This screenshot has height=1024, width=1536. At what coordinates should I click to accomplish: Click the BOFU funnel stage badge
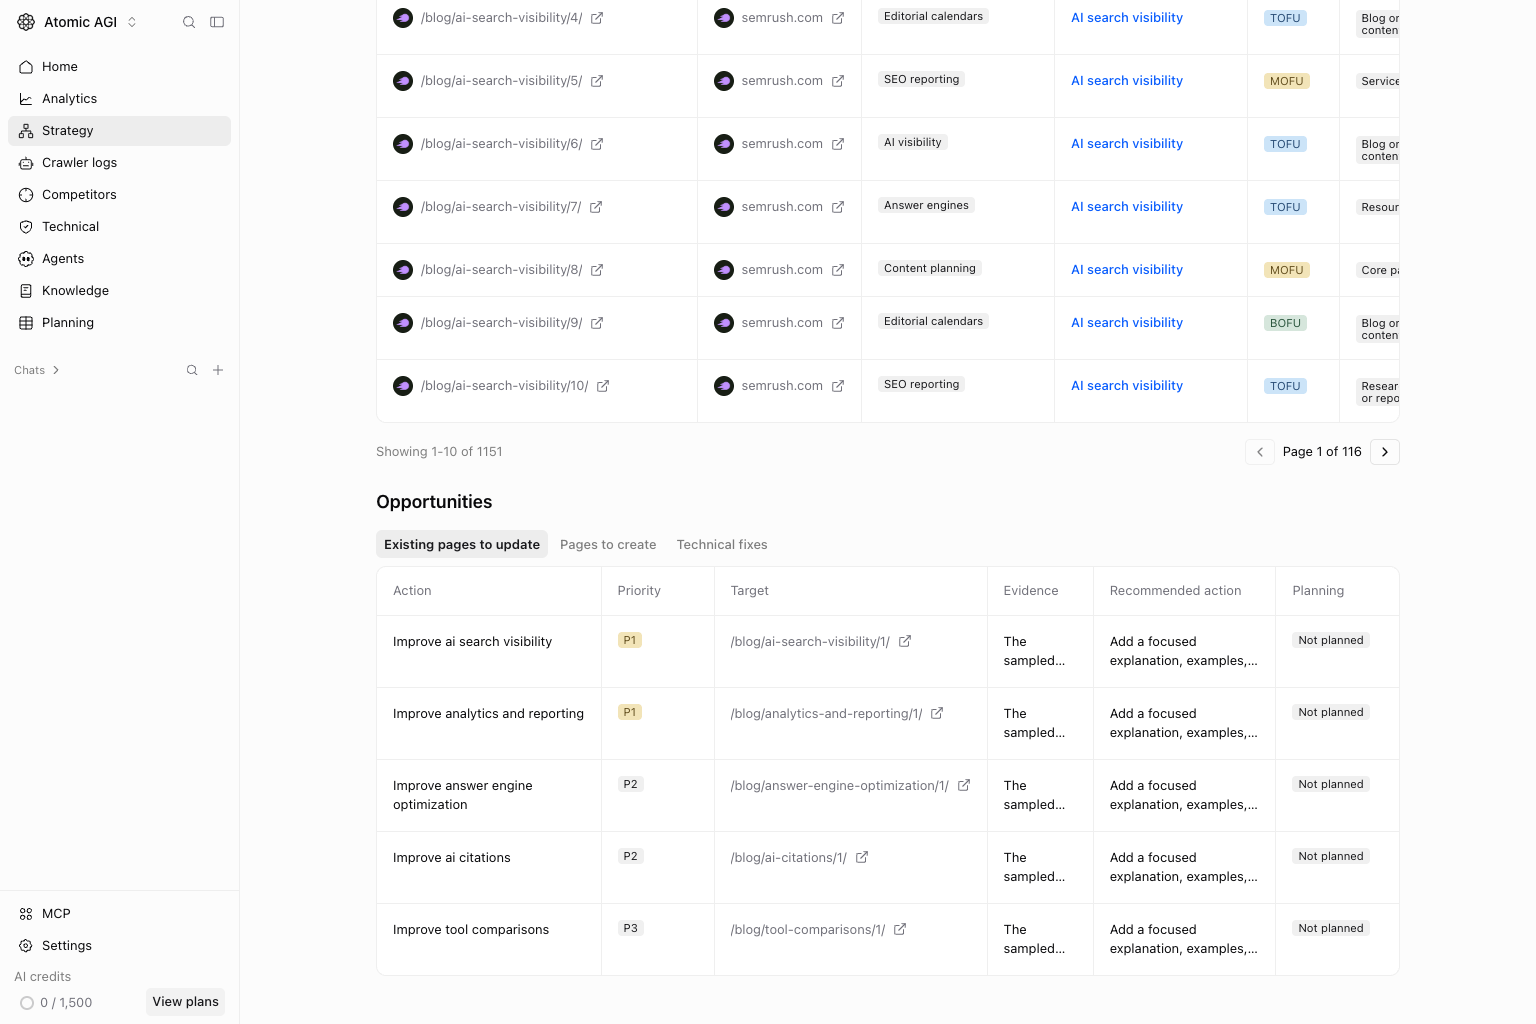point(1285,323)
